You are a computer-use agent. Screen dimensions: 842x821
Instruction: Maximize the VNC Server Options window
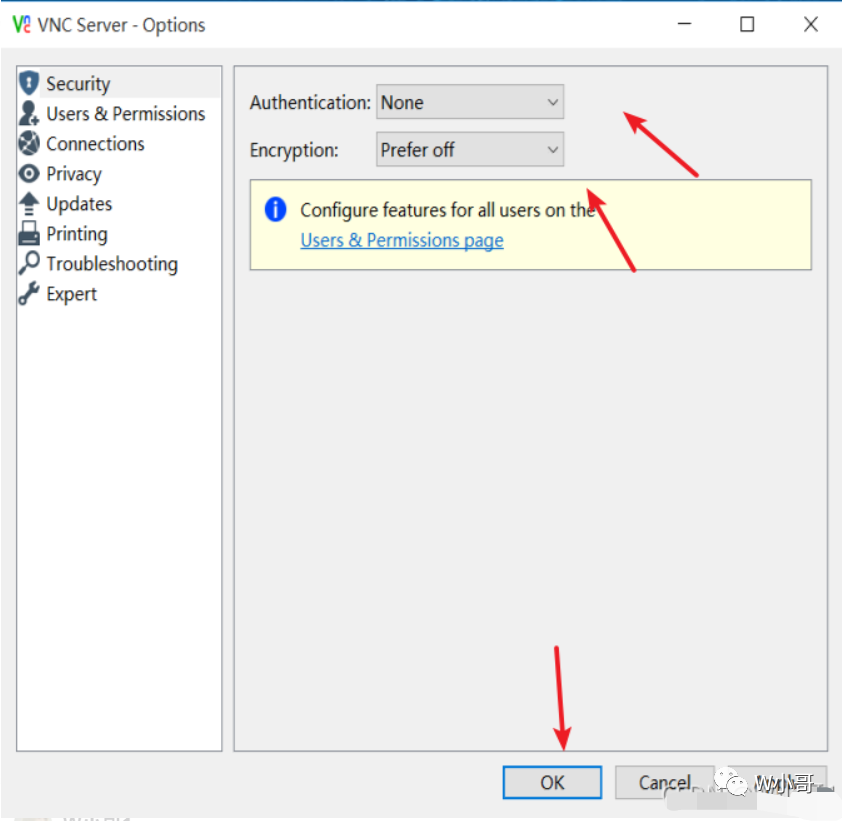click(747, 24)
